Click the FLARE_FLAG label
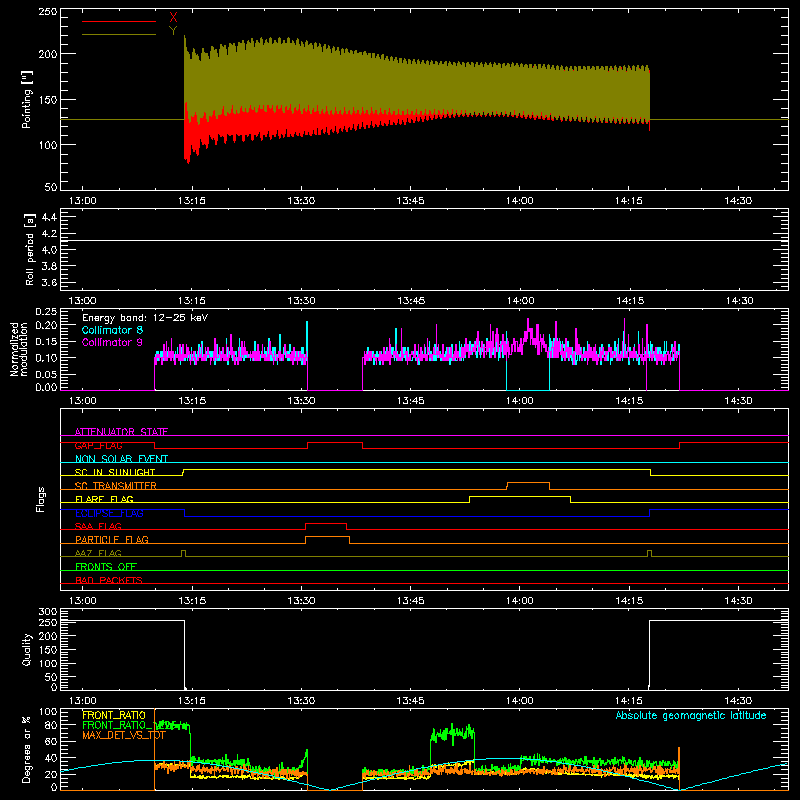The image size is (800, 800). [x=104, y=499]
